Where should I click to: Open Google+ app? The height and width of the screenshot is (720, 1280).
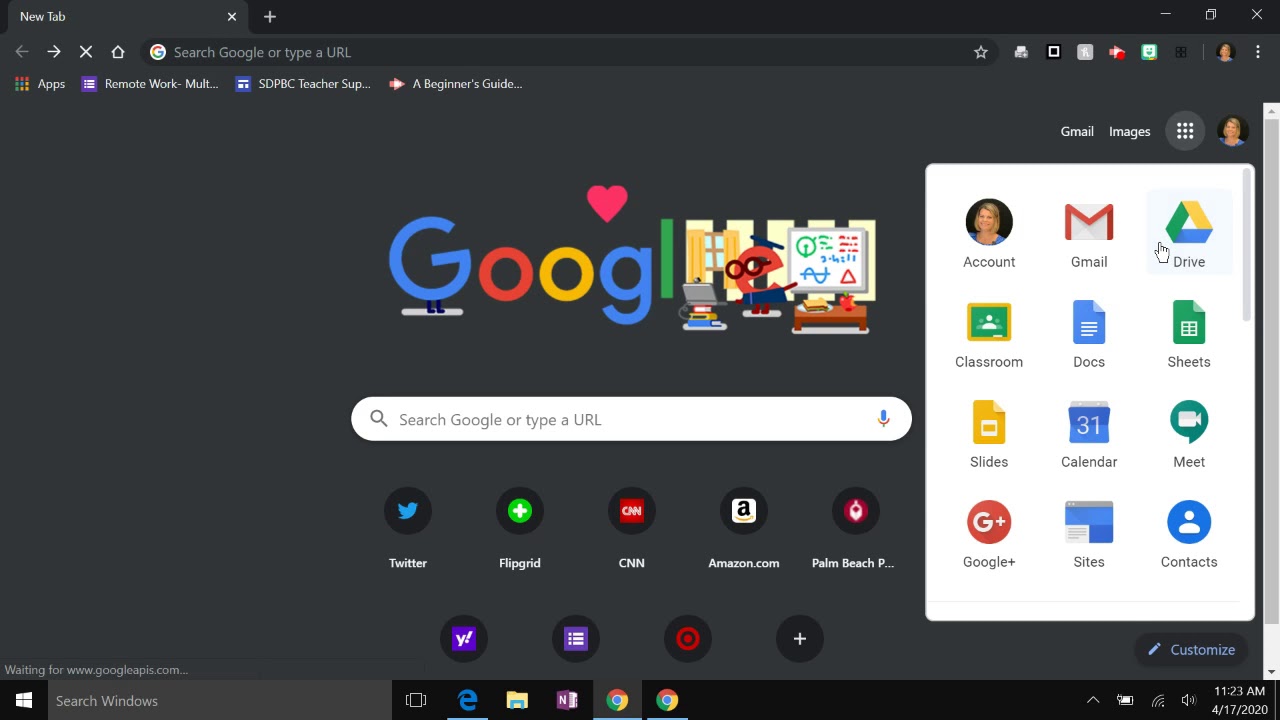tap(989, 532)
